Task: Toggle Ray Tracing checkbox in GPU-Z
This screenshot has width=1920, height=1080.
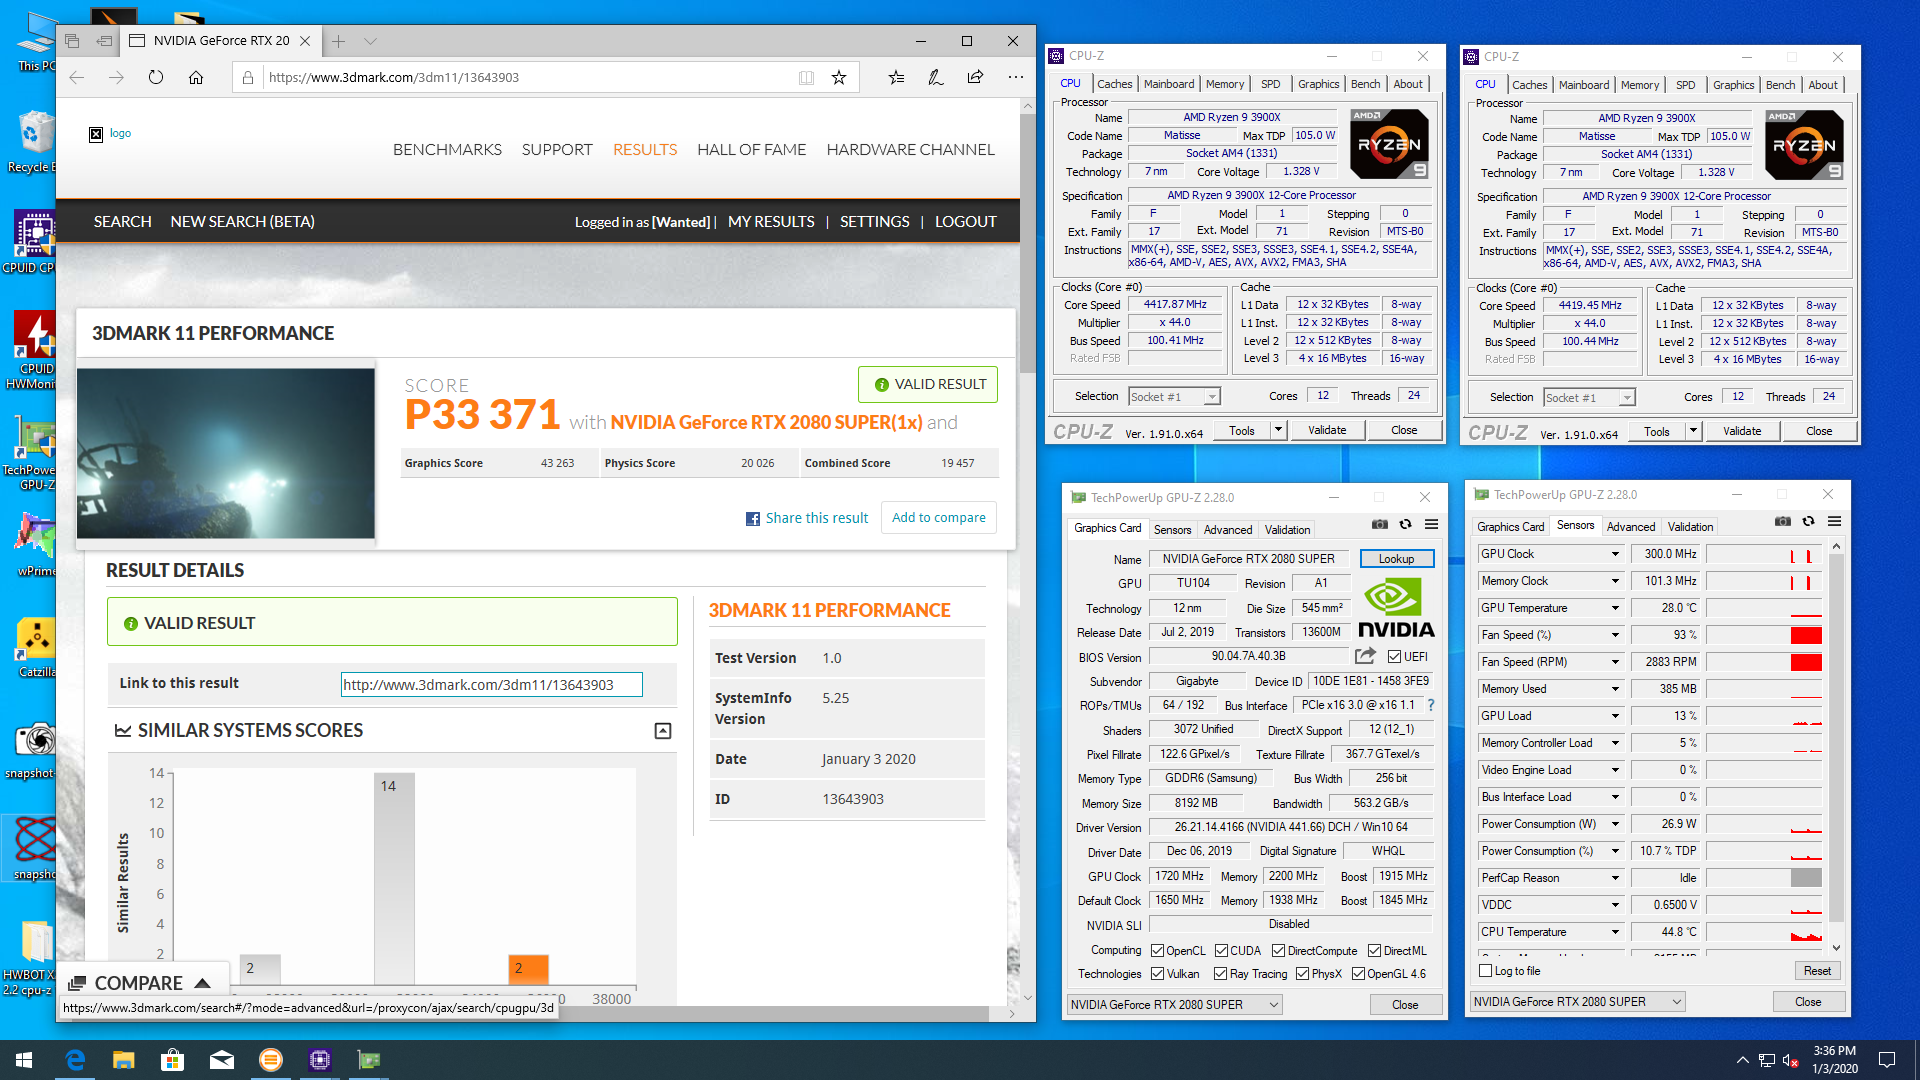Action: (x=1220, y=974)
